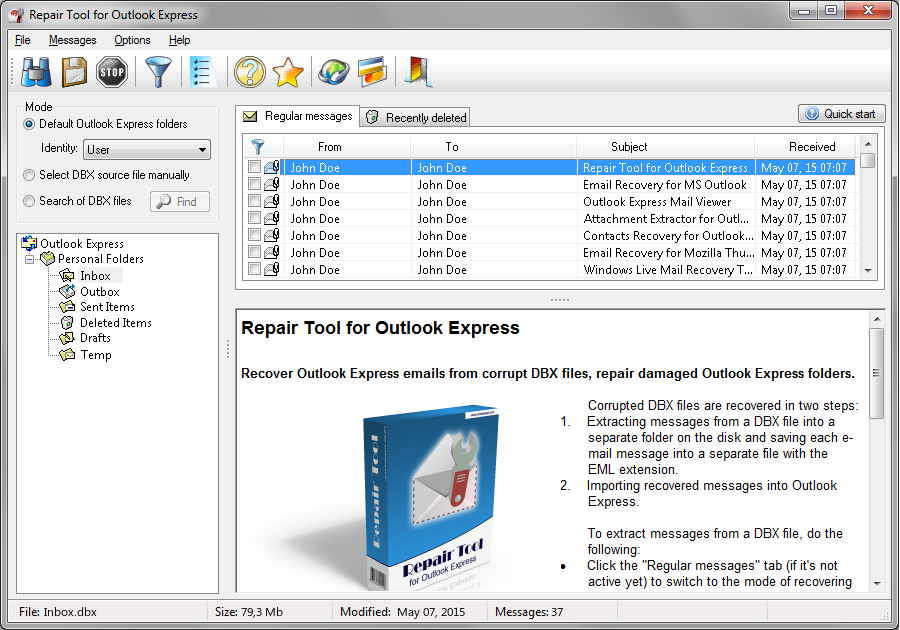Click the funnel icon in message list header
Screen dimensions: 900x630
(x=258, y=147)
